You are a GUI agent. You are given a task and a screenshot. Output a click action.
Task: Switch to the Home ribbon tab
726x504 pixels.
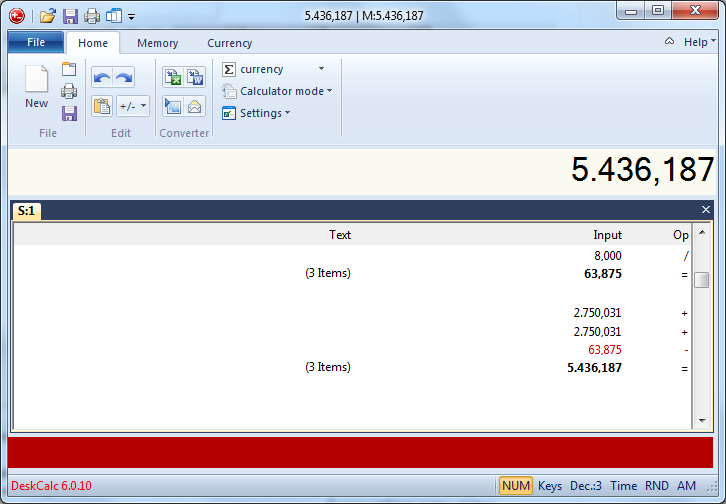(x=93, y=43)
